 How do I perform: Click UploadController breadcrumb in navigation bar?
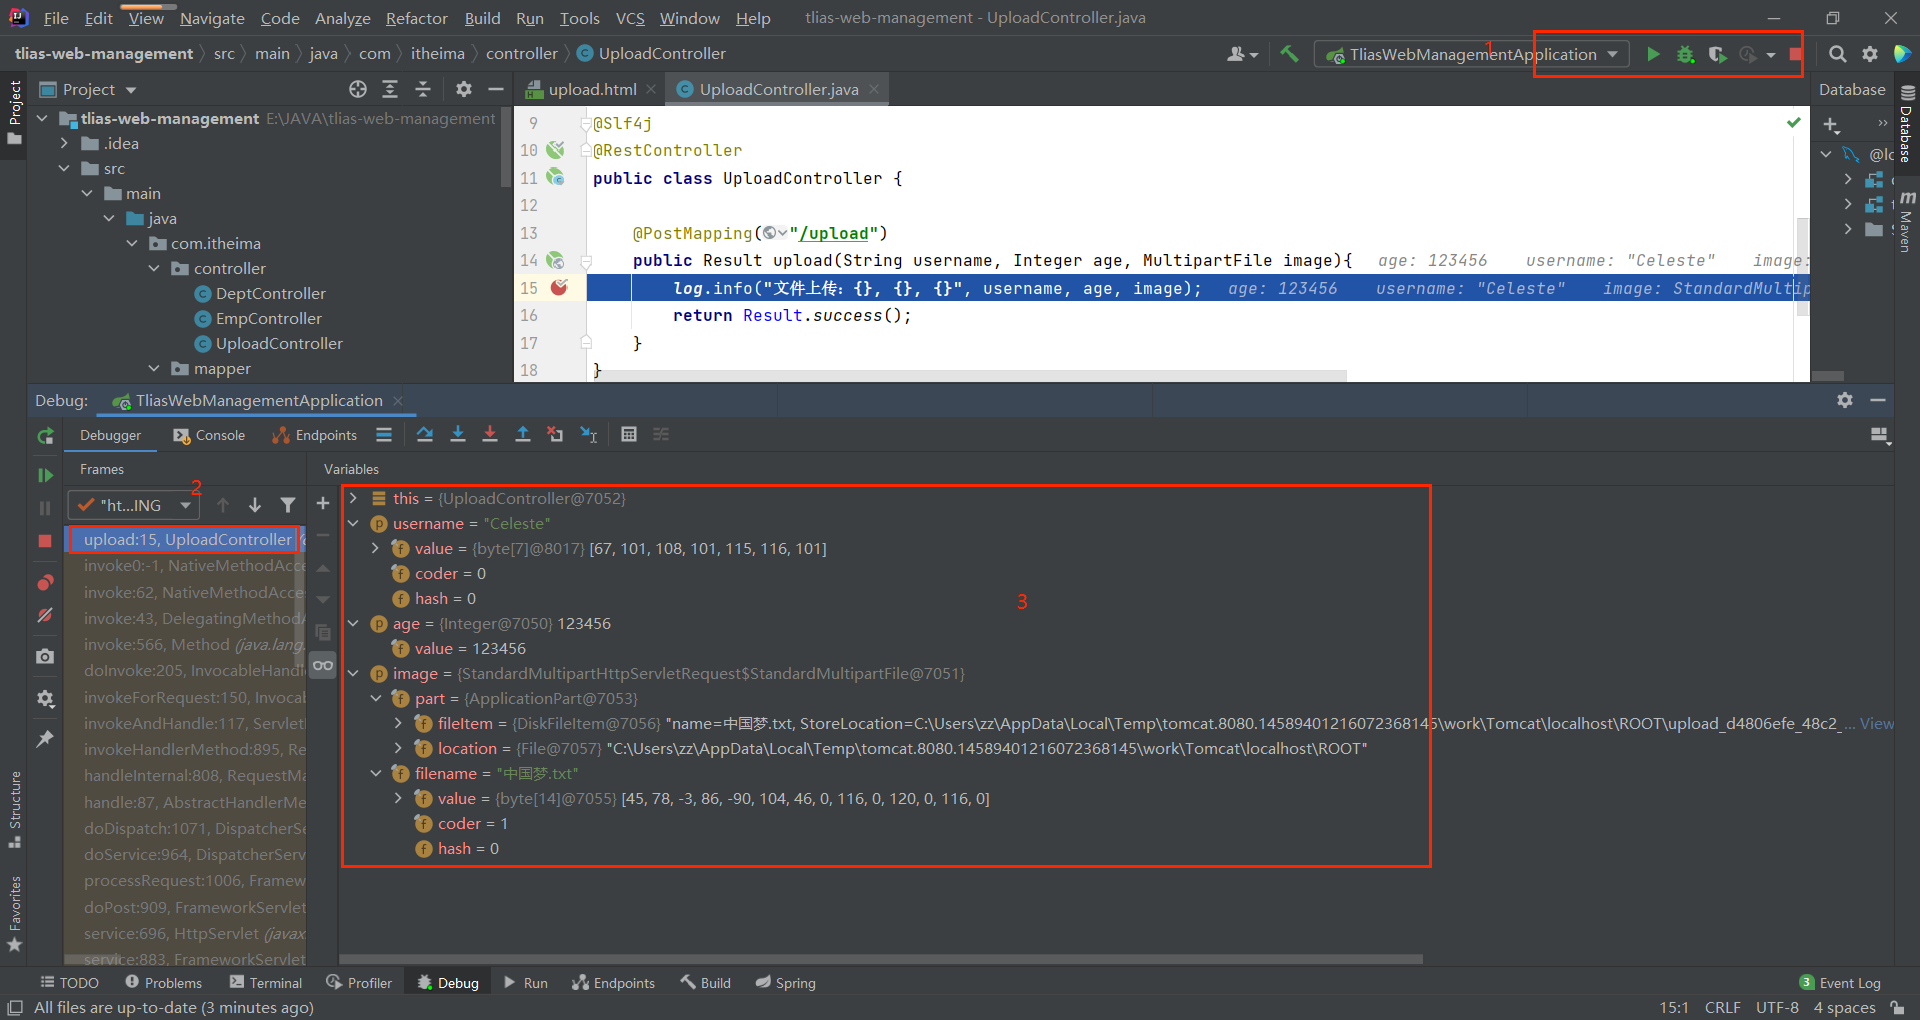651,53
